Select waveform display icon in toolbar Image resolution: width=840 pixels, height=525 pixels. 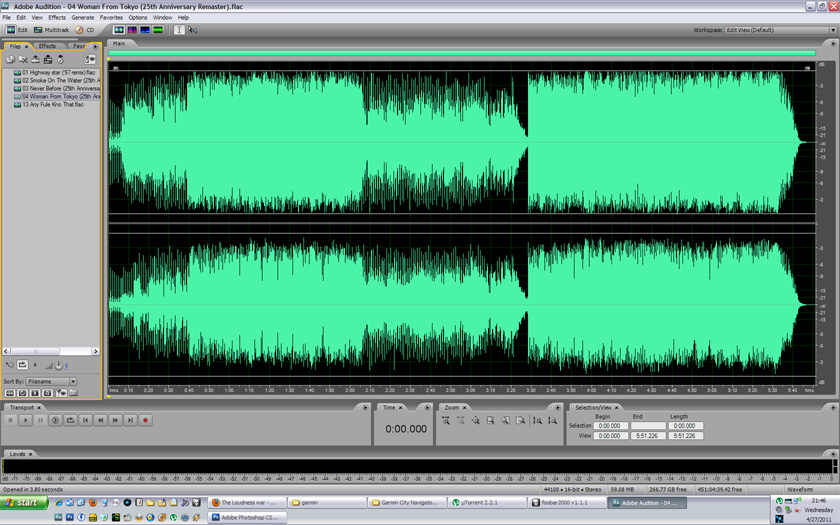point(119,30)
